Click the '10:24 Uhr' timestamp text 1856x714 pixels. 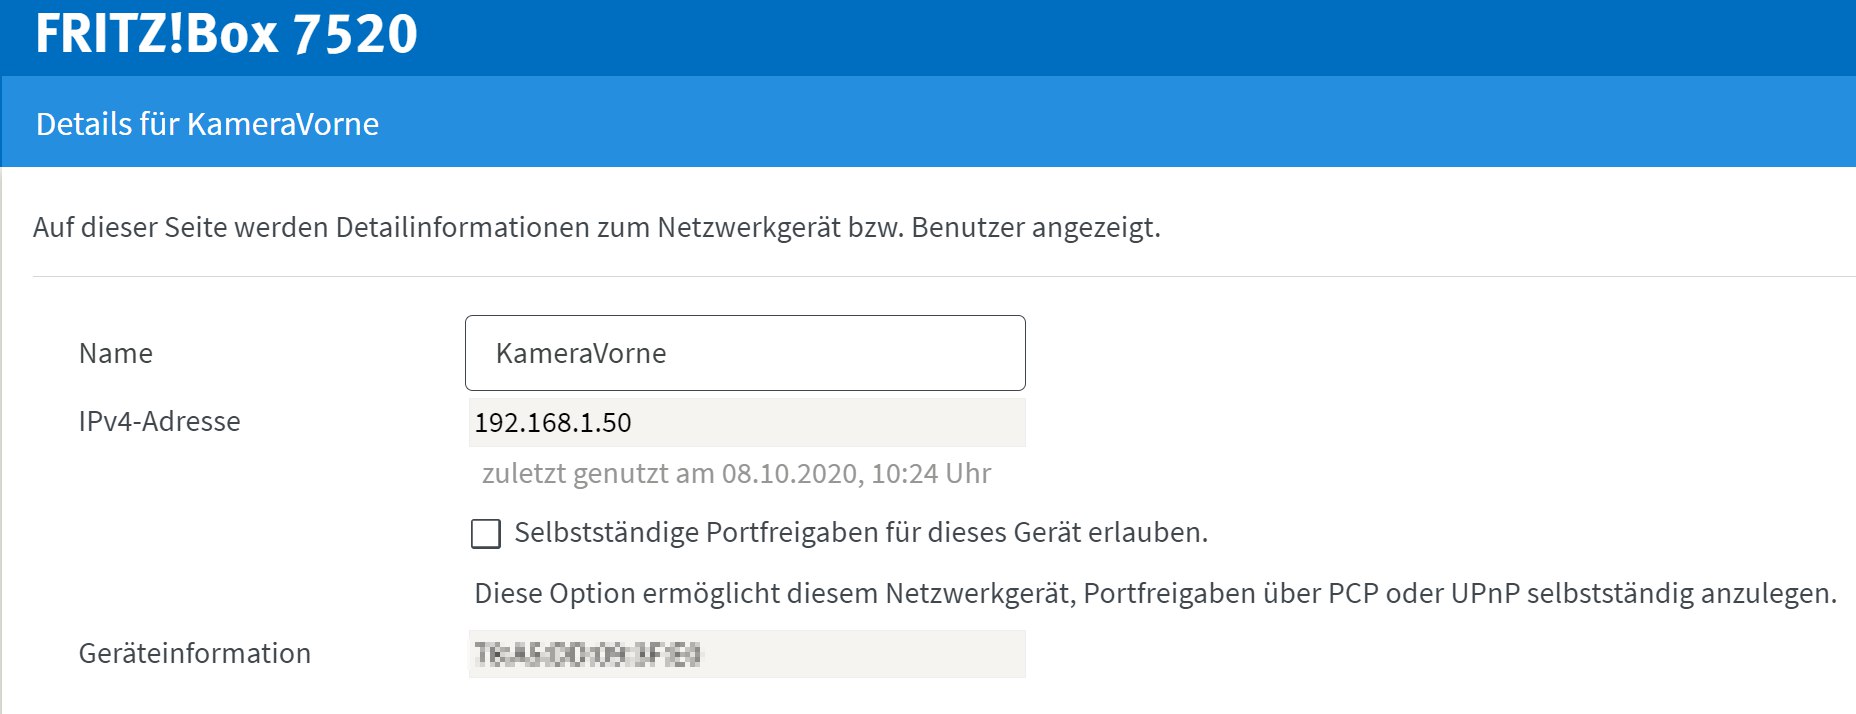[931, 474]
